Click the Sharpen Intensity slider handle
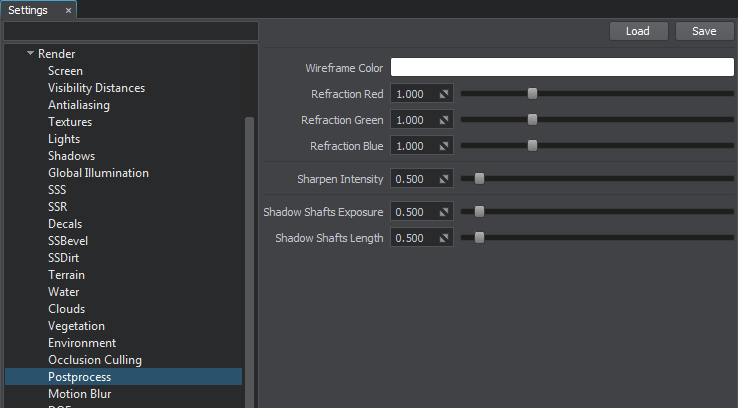Image resolution: width=738 pixels, height=408 pixels. 479,180
